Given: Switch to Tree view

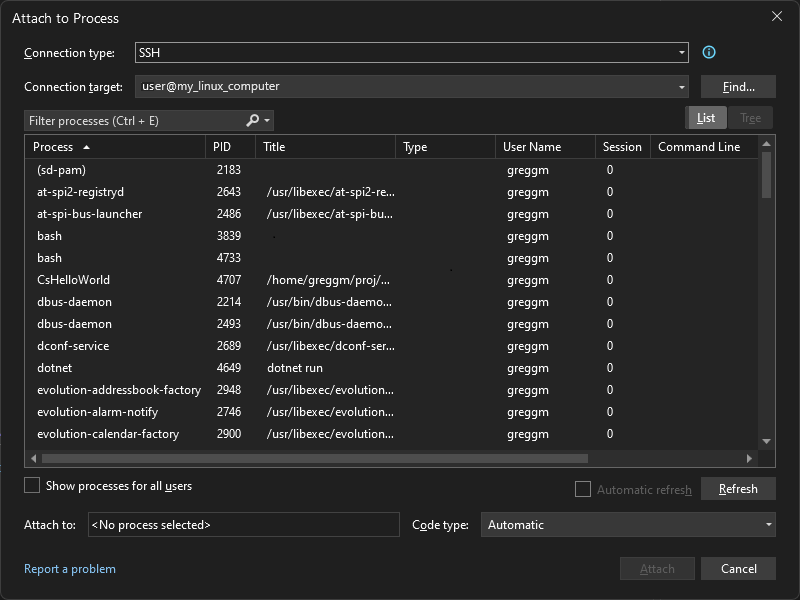Looking at the screenshot, I should click(750, 117).
